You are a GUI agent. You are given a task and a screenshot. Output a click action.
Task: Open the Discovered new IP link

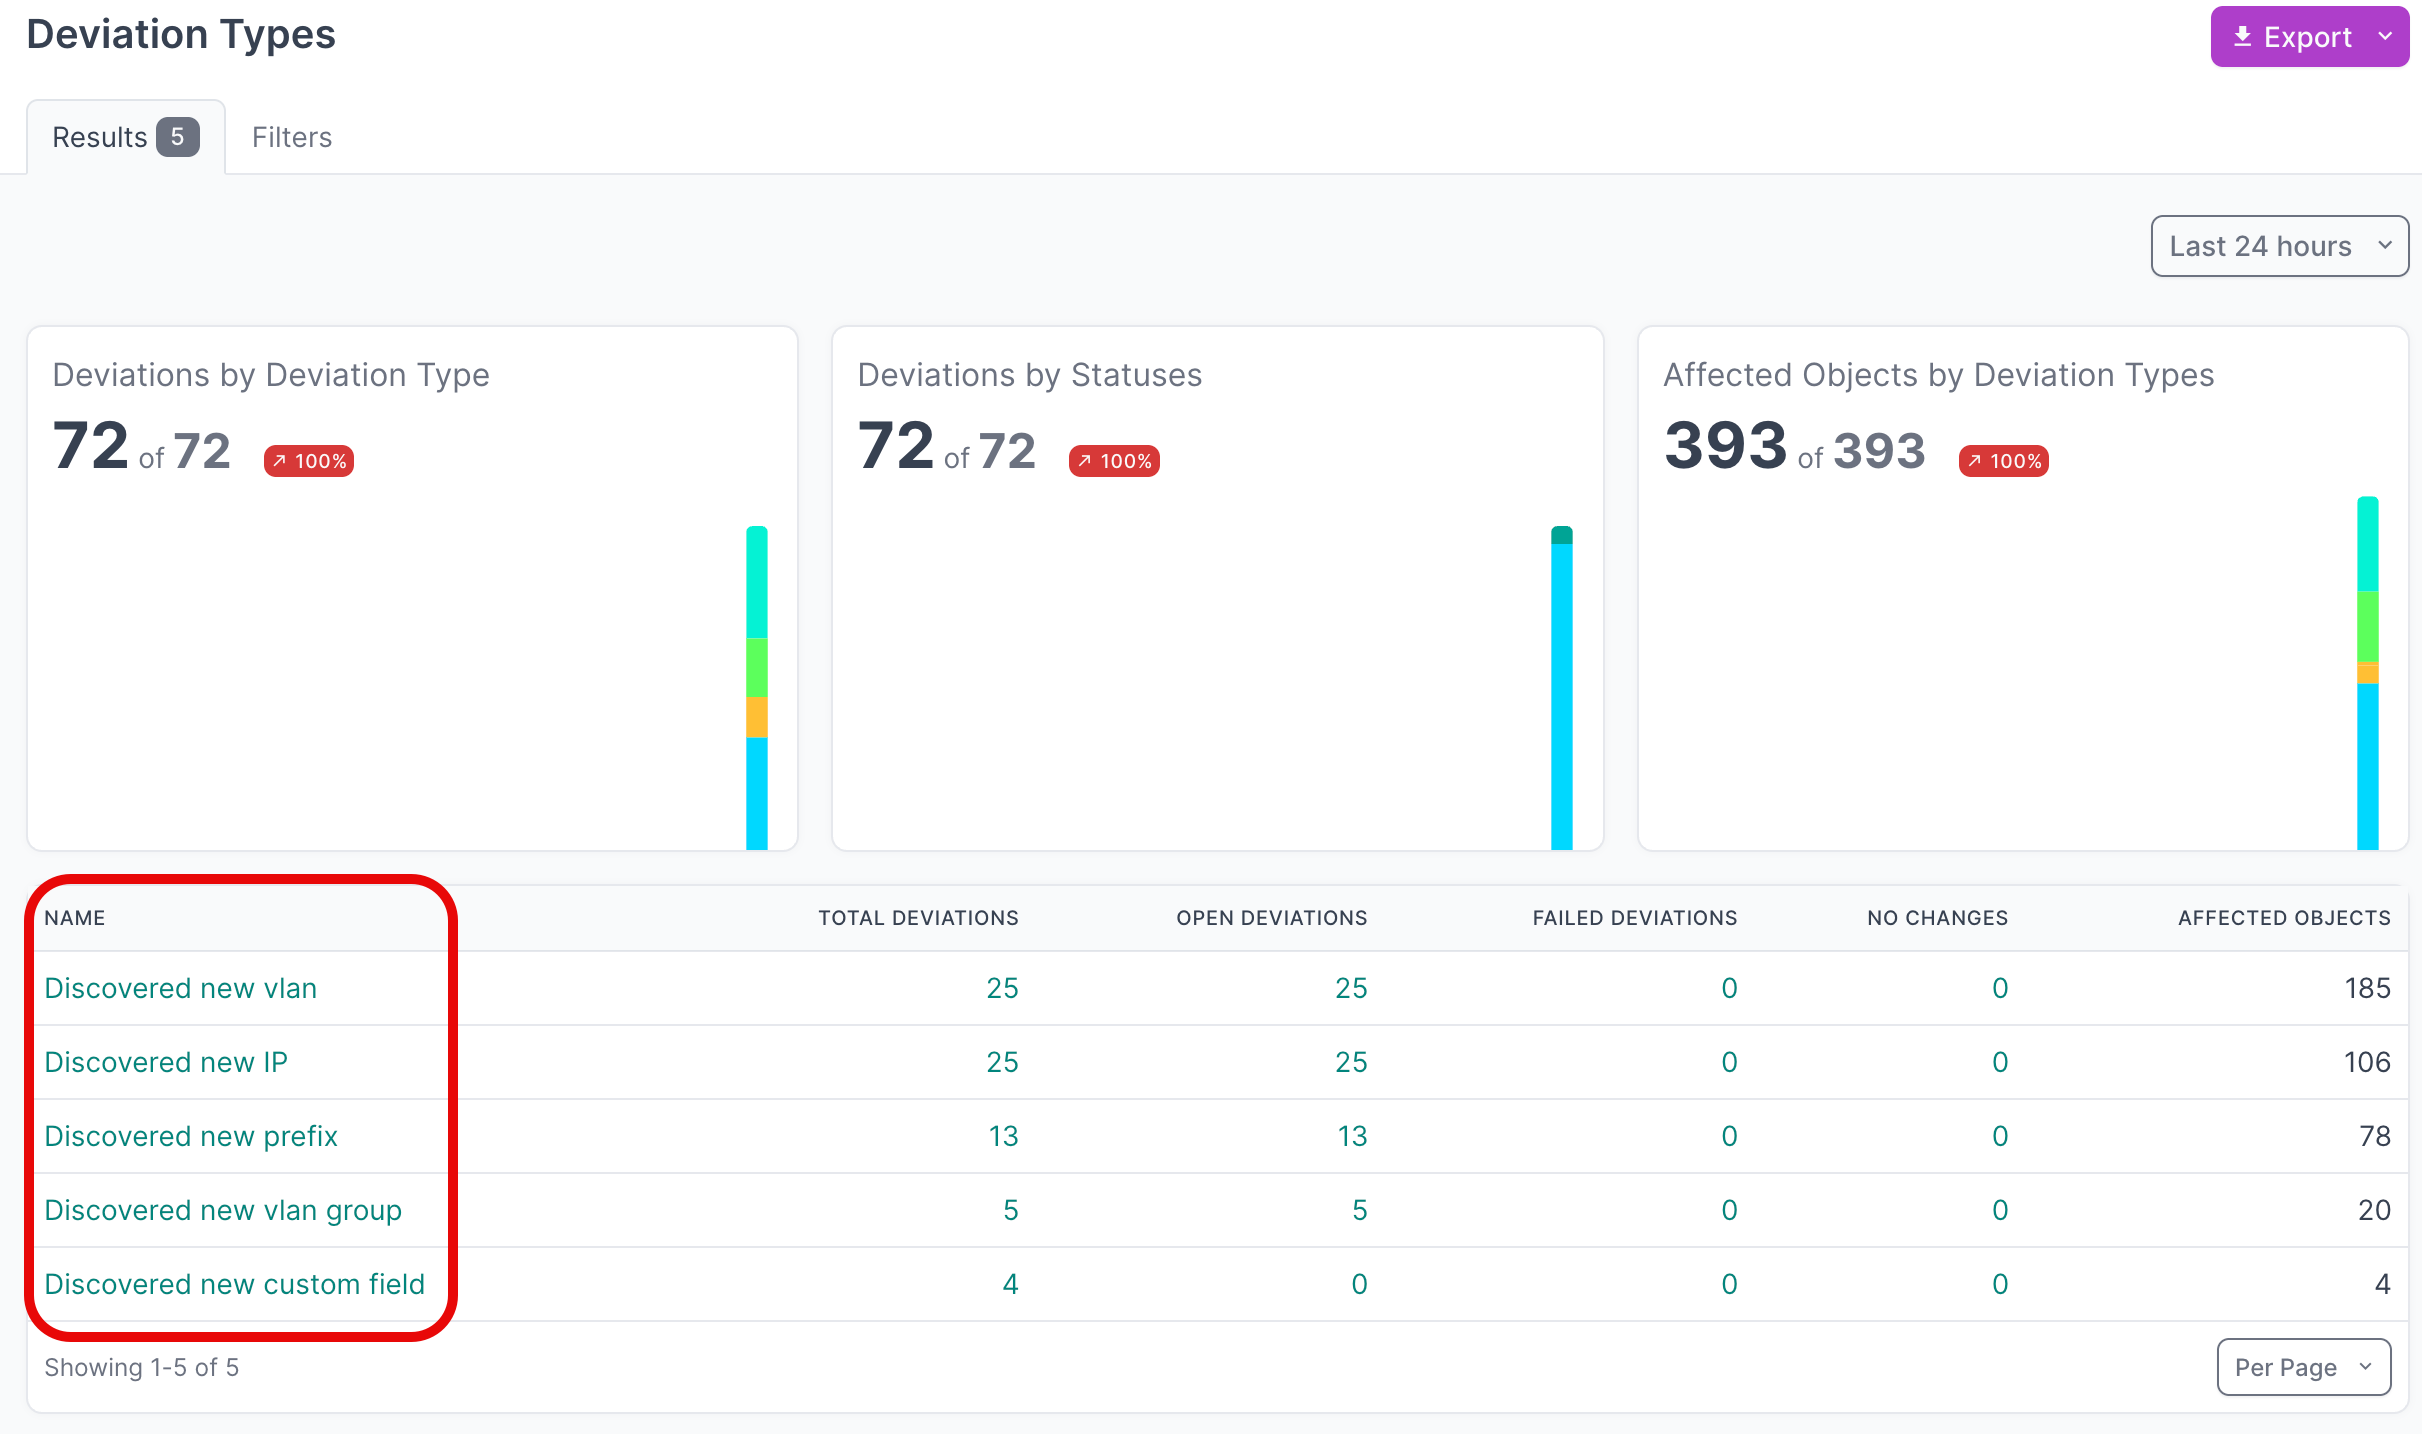[166, 1062]
